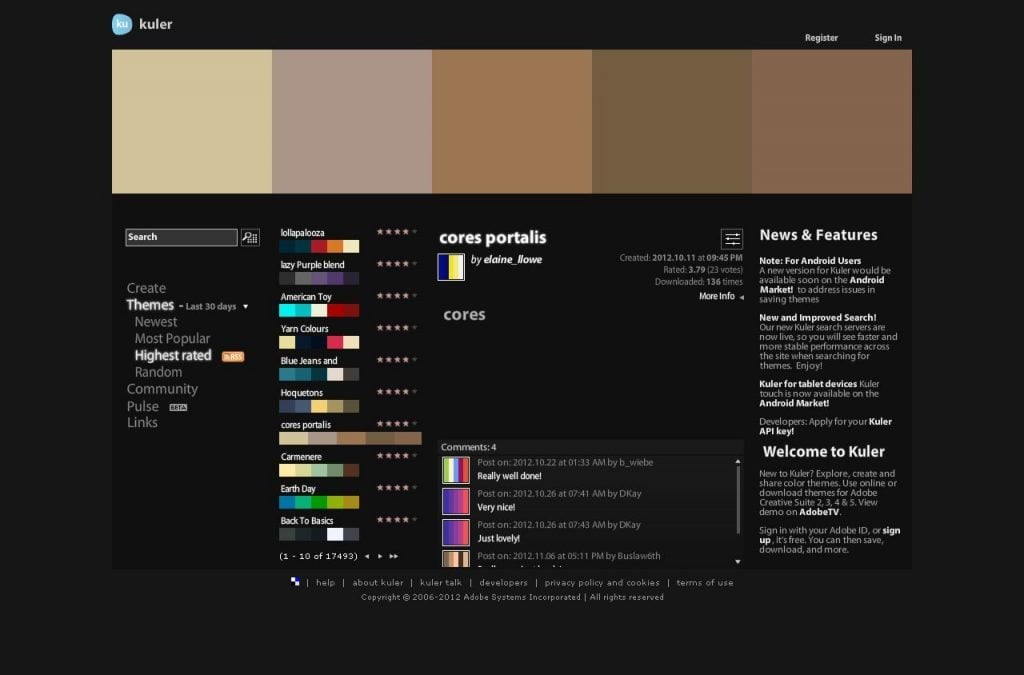Screen dimensions: 1024x675
Task: Rate the lollapalooza theme stars
Action: pyautogui.click(x=393, y=232)
